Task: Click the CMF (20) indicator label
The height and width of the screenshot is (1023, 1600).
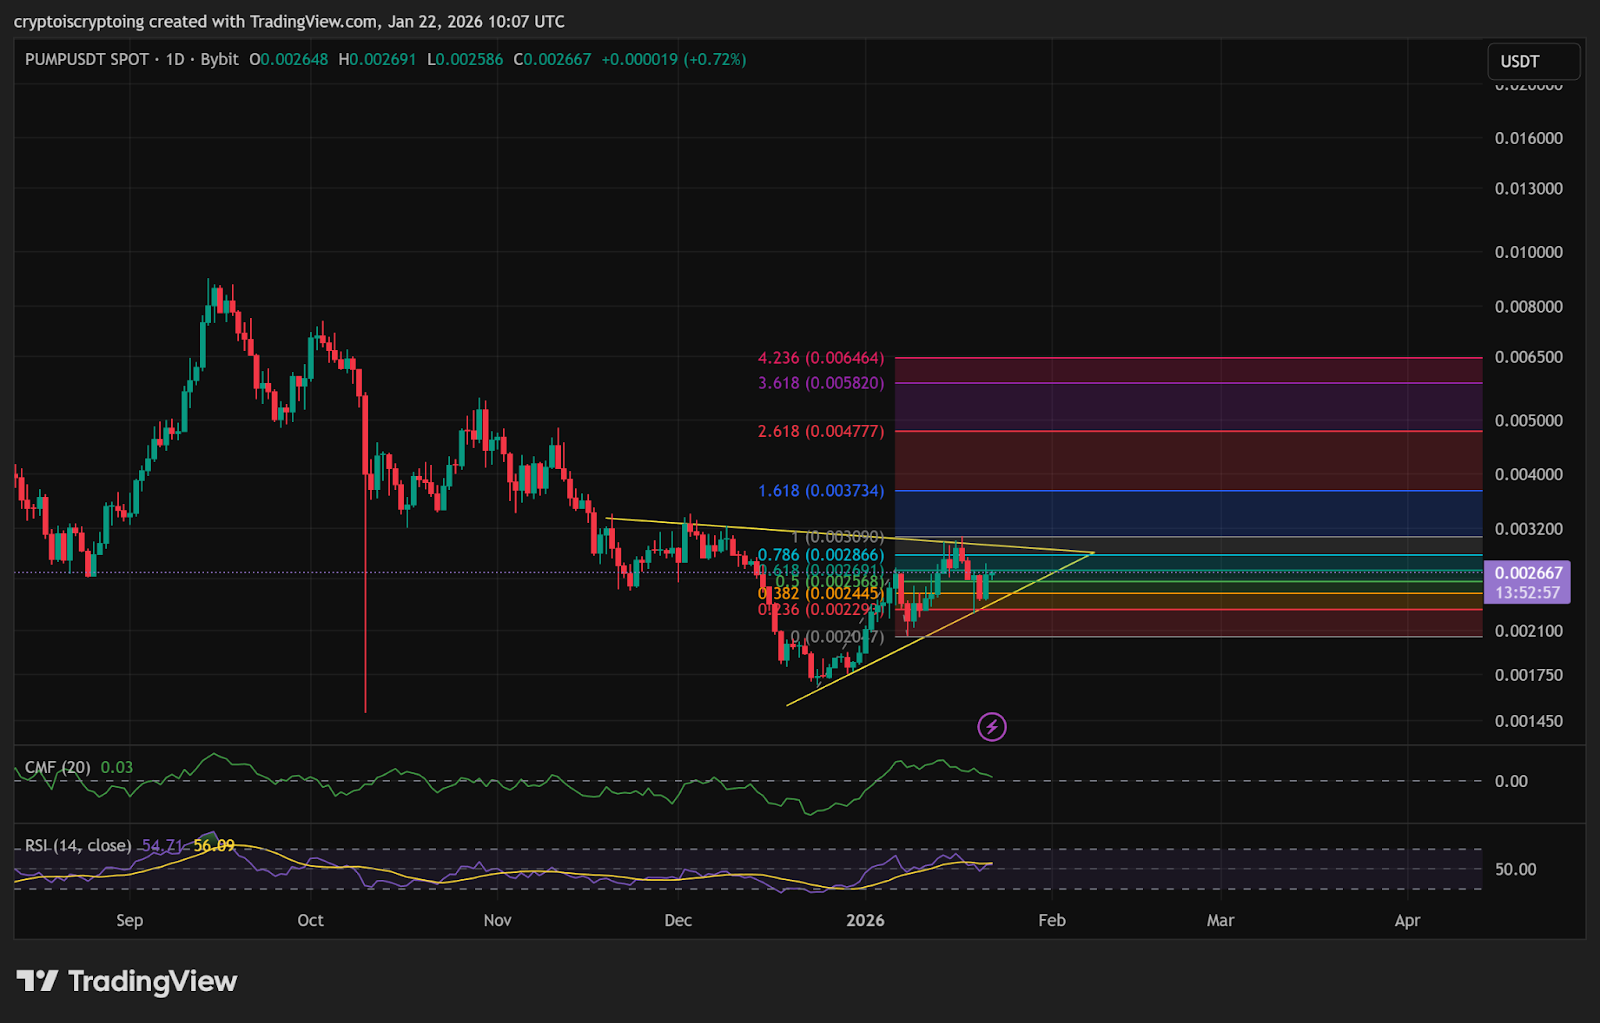Action: click(57, 767)
